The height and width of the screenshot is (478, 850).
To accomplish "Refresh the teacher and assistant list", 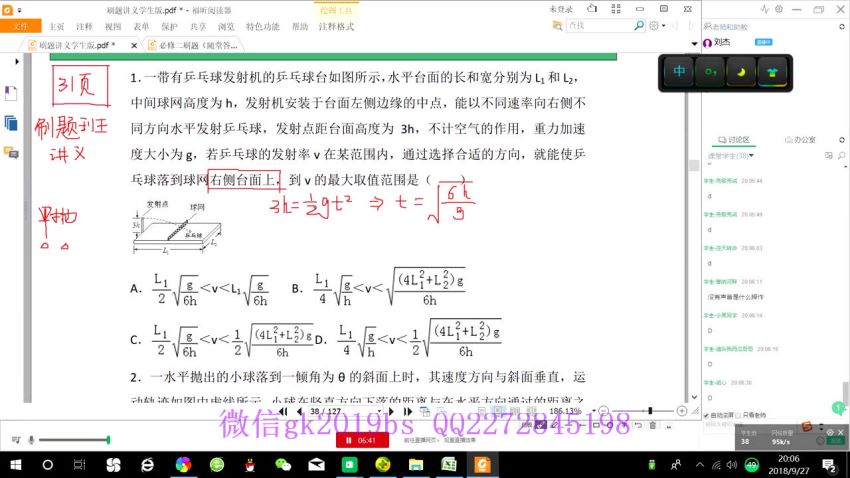I will [x=841, y=27].
